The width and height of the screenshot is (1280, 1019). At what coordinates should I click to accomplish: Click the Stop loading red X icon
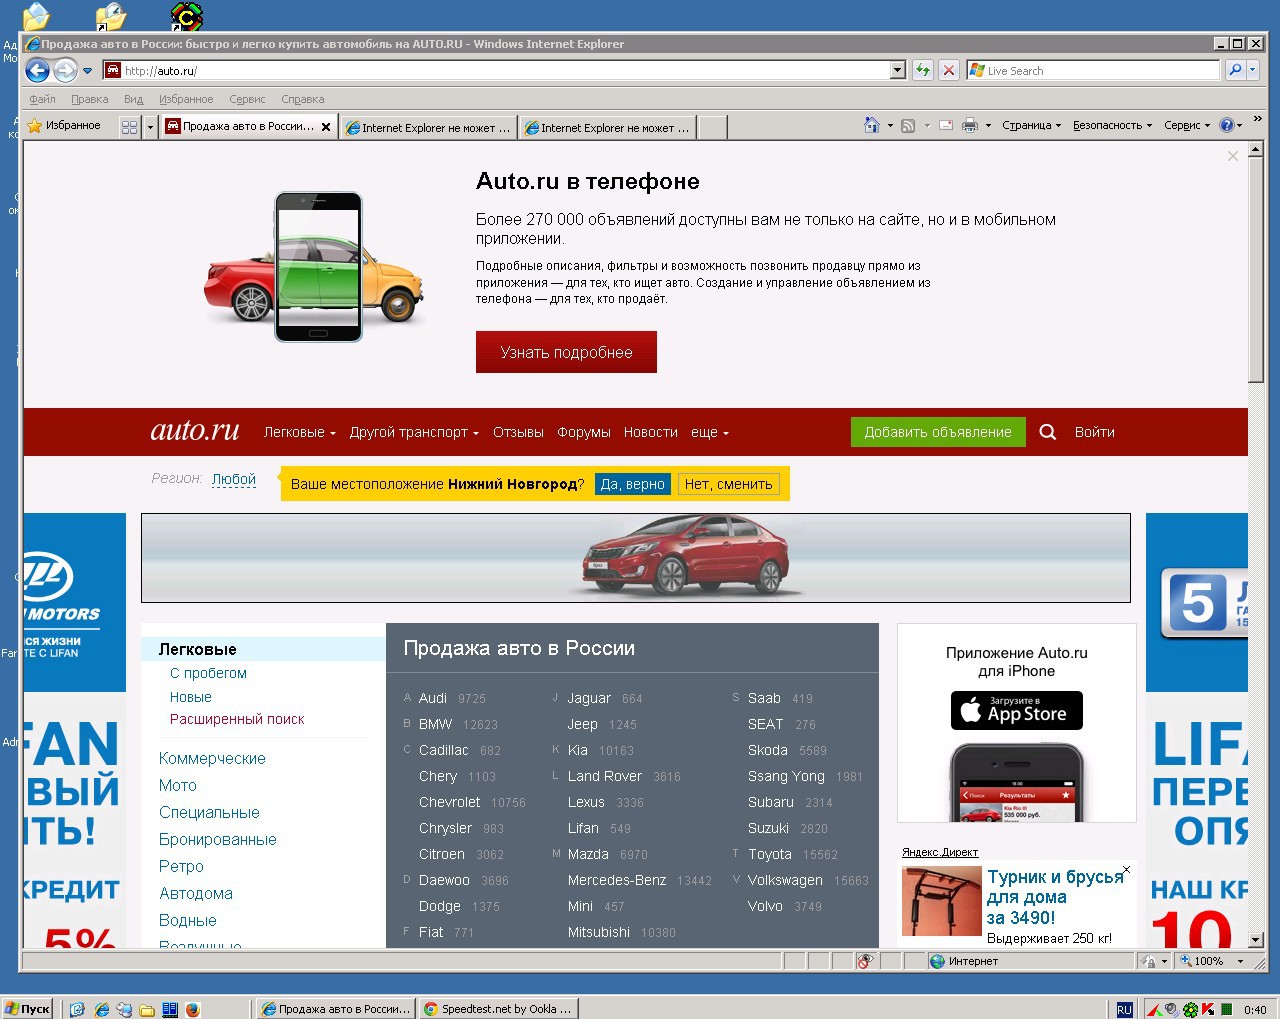(x=949, y=70)
